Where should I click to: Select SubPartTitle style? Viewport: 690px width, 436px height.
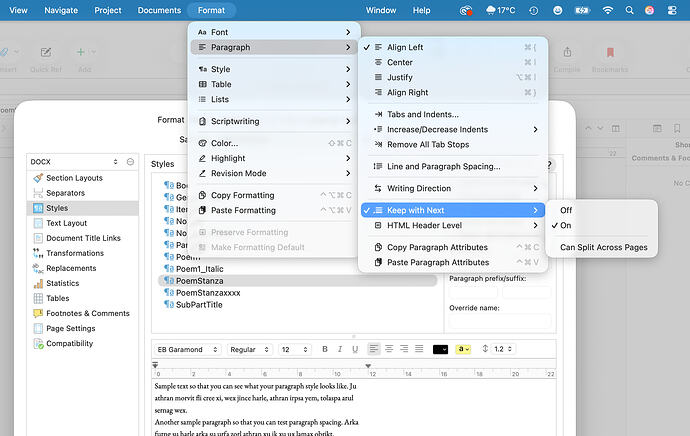pos(297,304)
